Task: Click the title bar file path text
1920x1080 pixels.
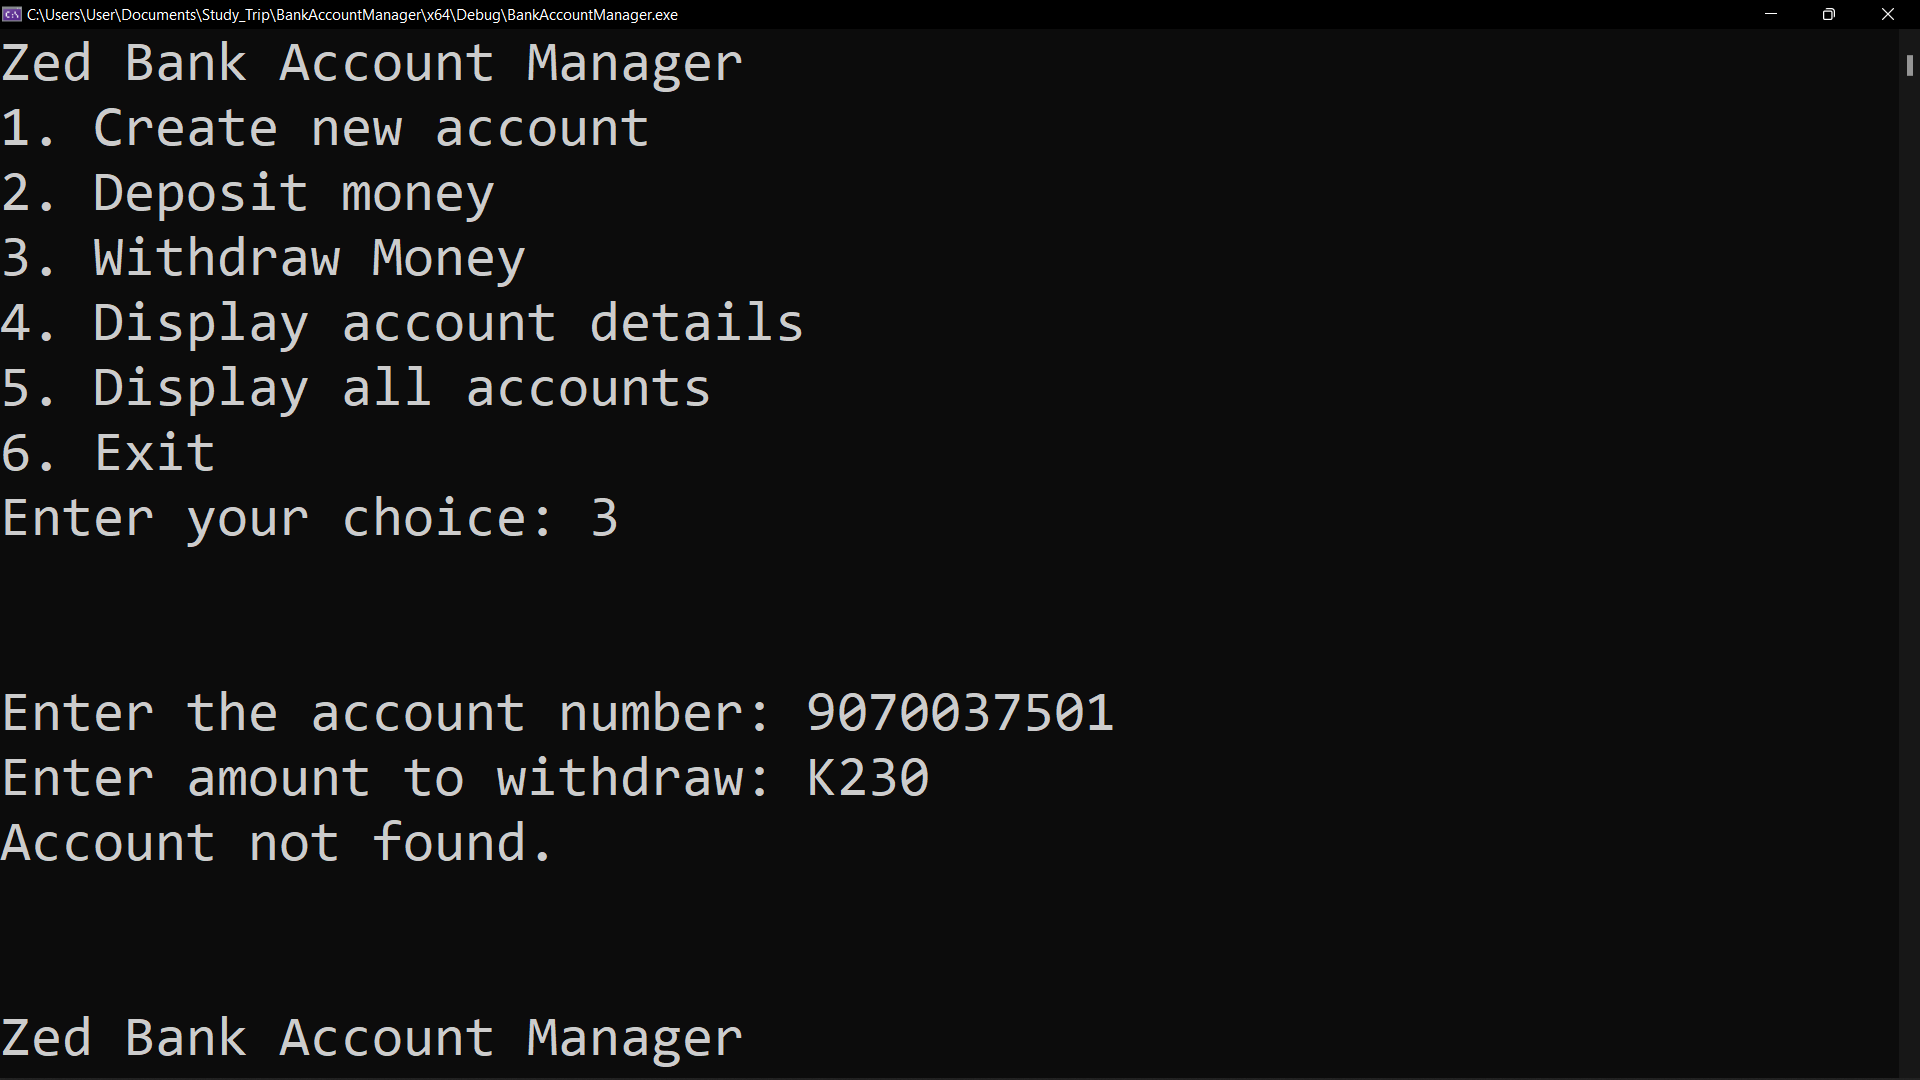Action: [x=352, y=14]
